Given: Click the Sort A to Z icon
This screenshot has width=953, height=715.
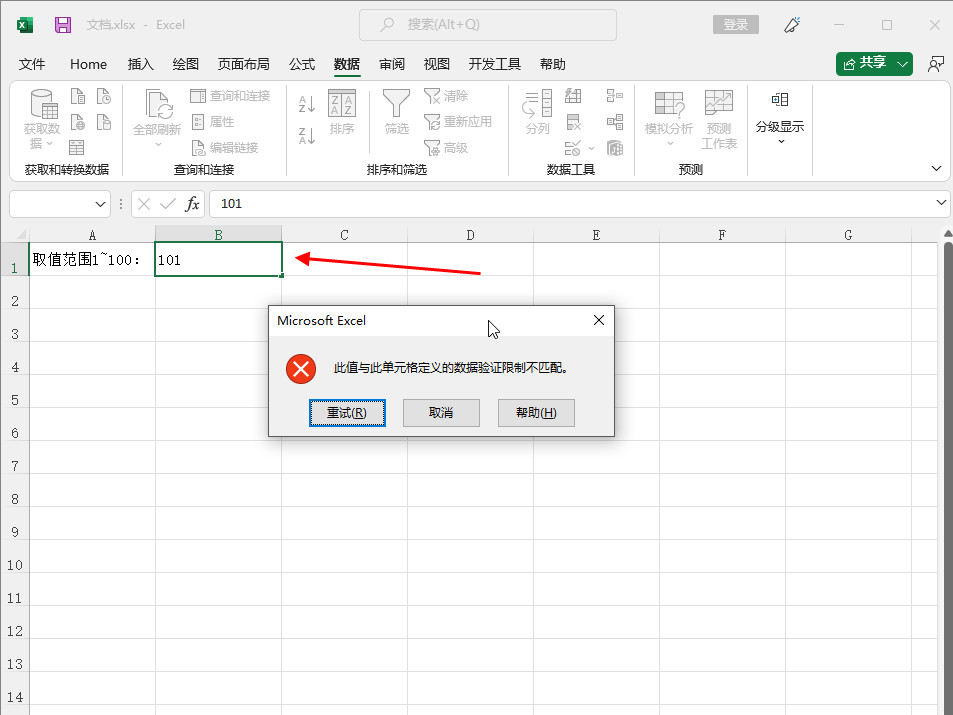Looking at the screenshot, I should coord(307,104).
